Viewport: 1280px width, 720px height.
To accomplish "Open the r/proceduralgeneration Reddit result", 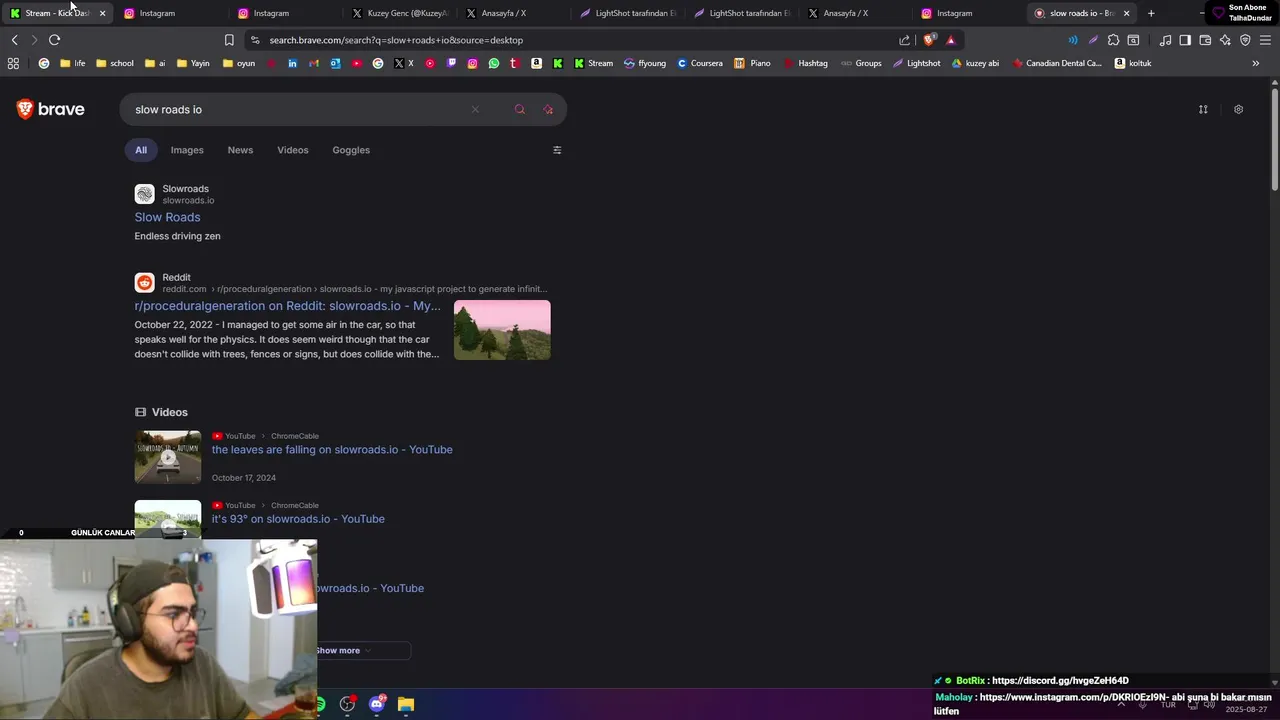I will pyautogui.click(x=287, y=306).
